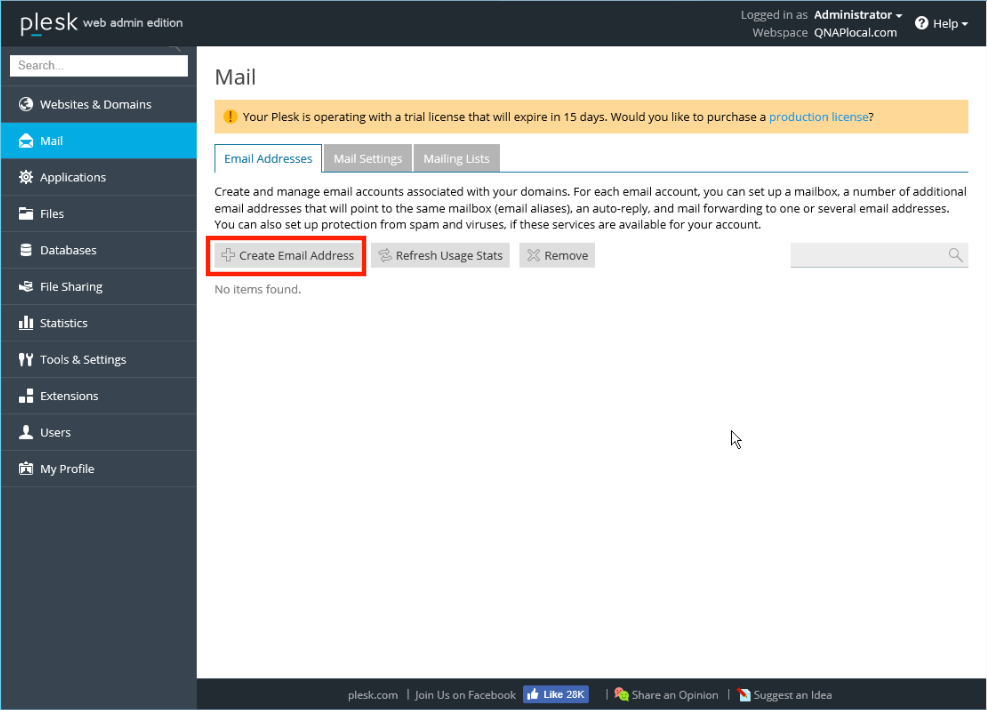
Task: Click the Applications gear icon in sidebar
Action: (x=26, y=178)
